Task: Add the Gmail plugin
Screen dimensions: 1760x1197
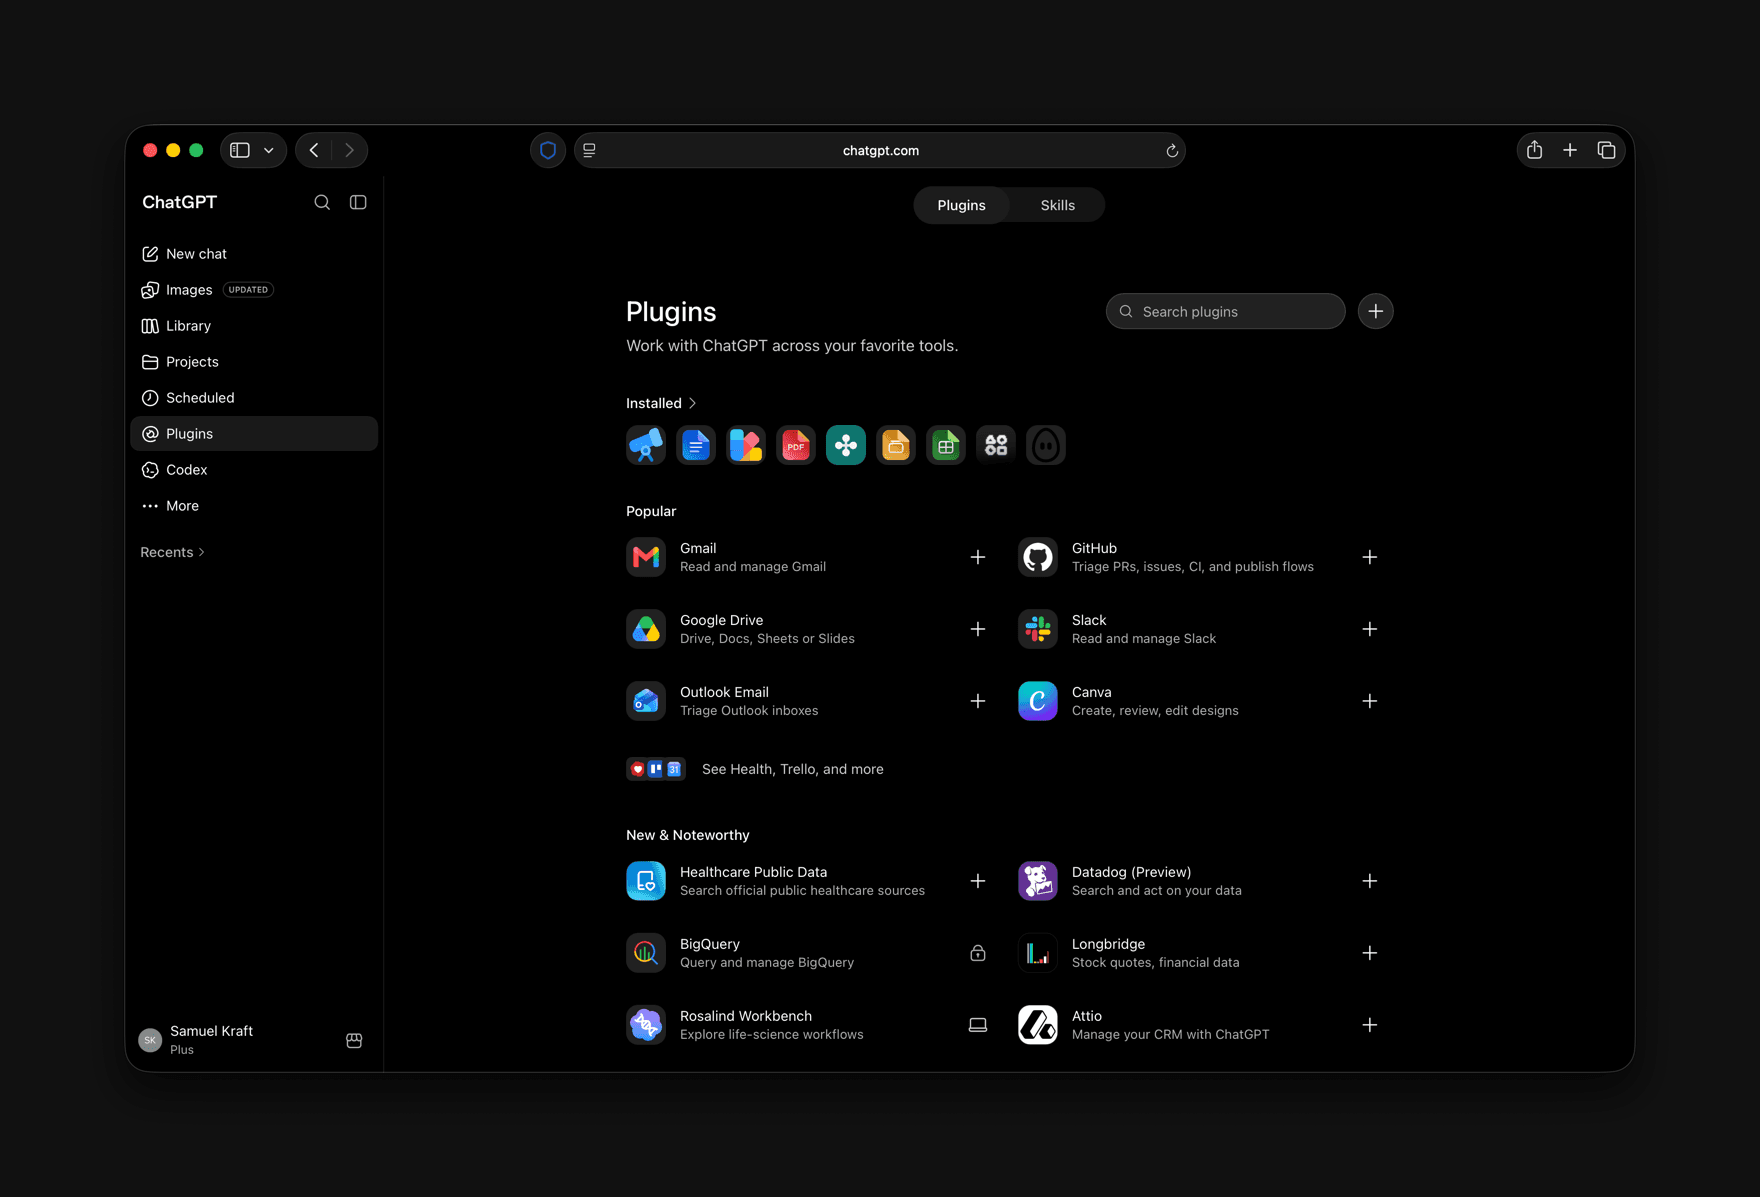Action: [978, 557]
